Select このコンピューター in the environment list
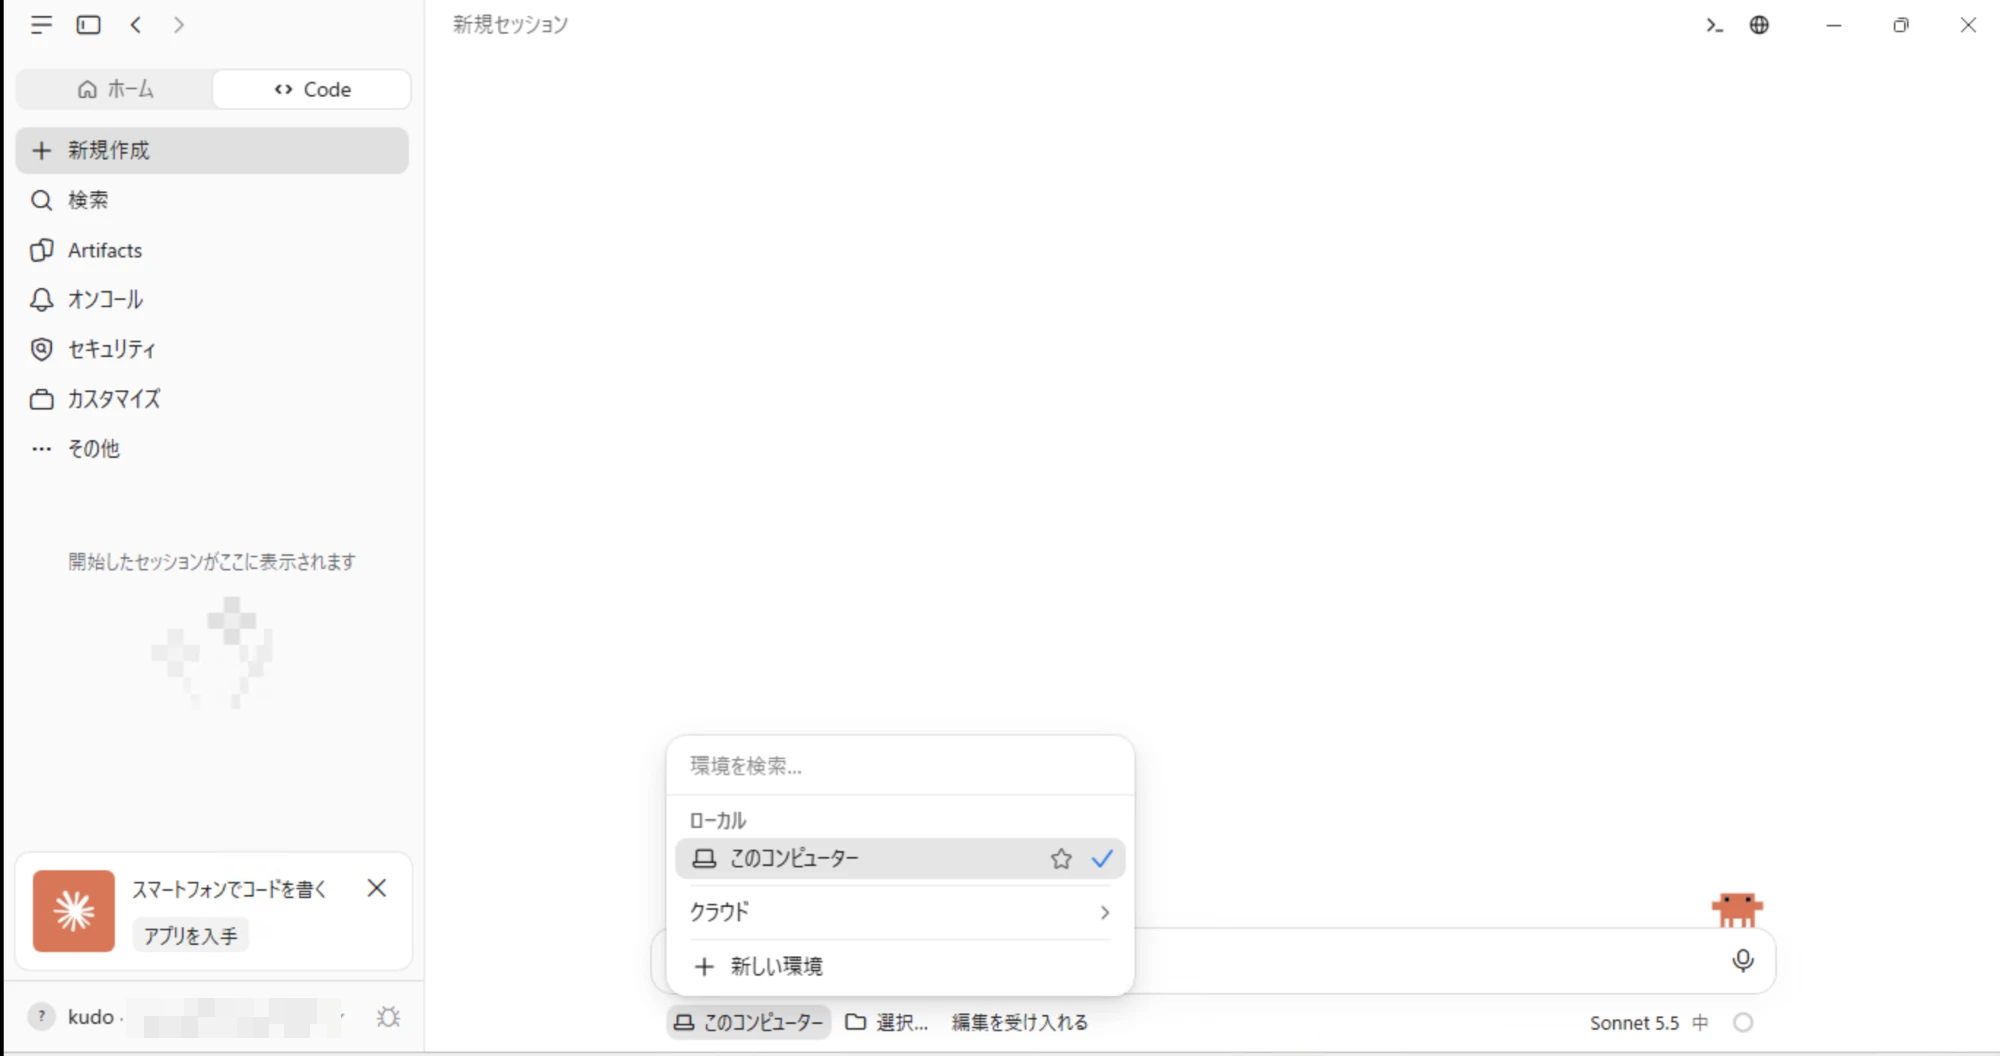 (900, 859)
